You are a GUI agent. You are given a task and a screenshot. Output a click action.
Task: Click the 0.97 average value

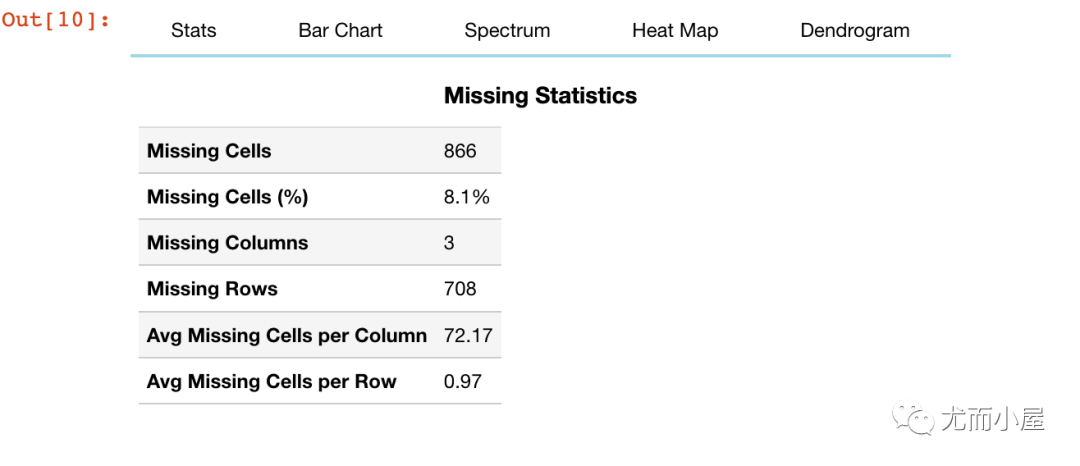click(463, 381)
